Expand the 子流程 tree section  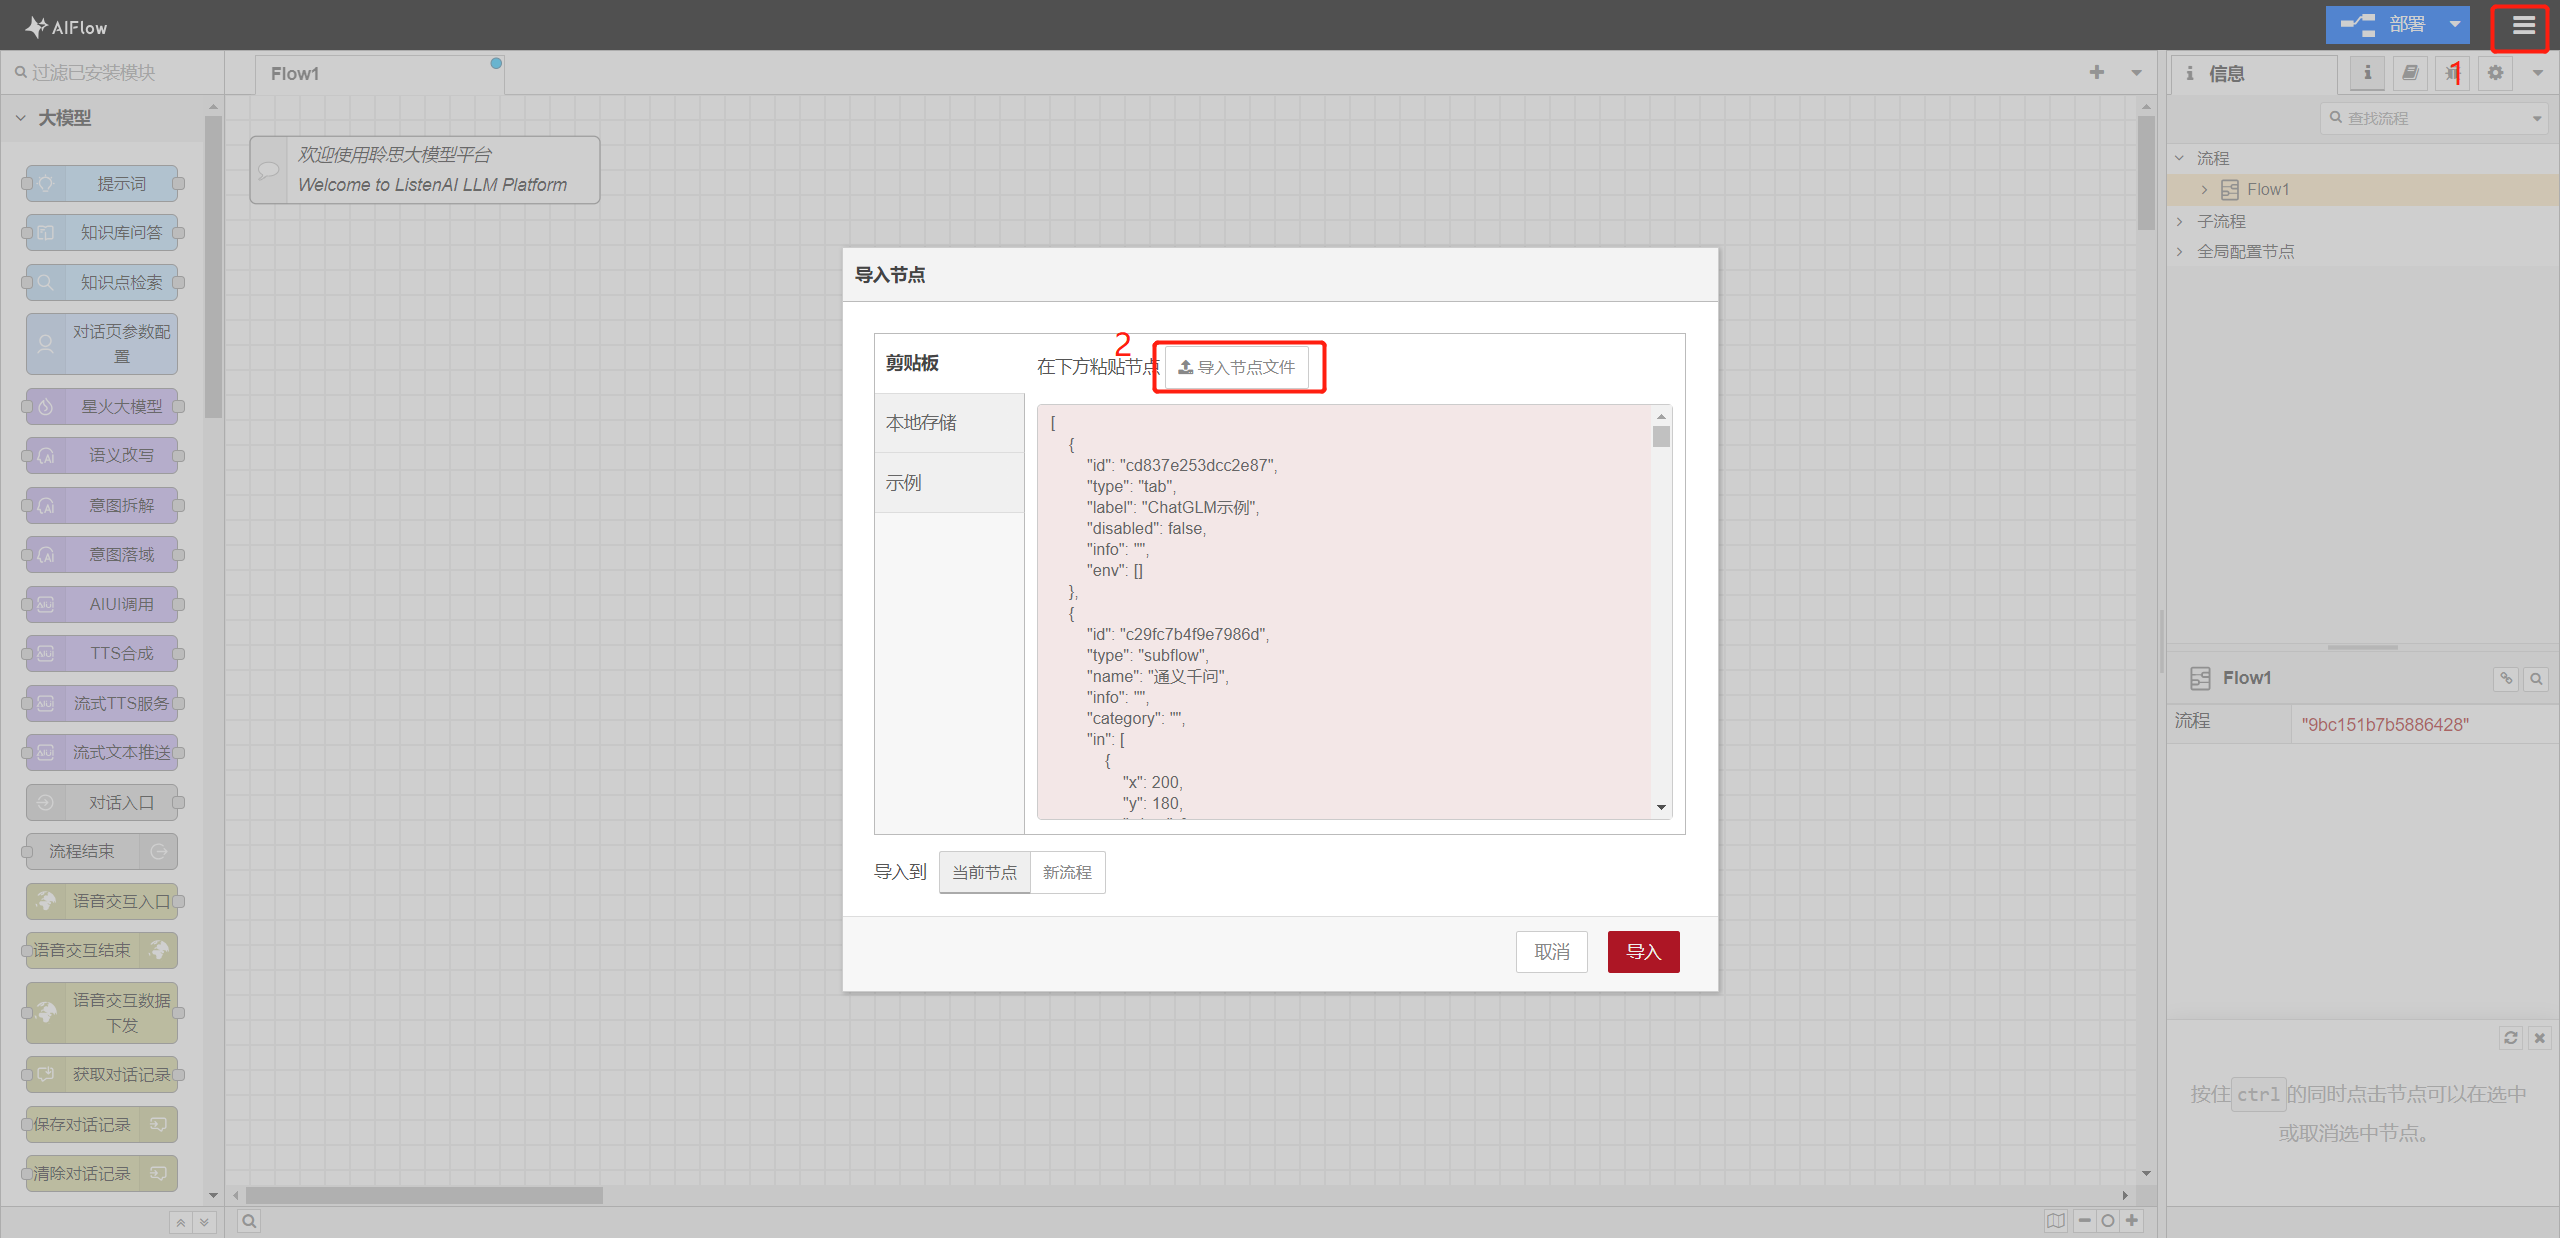(2180, 221)
